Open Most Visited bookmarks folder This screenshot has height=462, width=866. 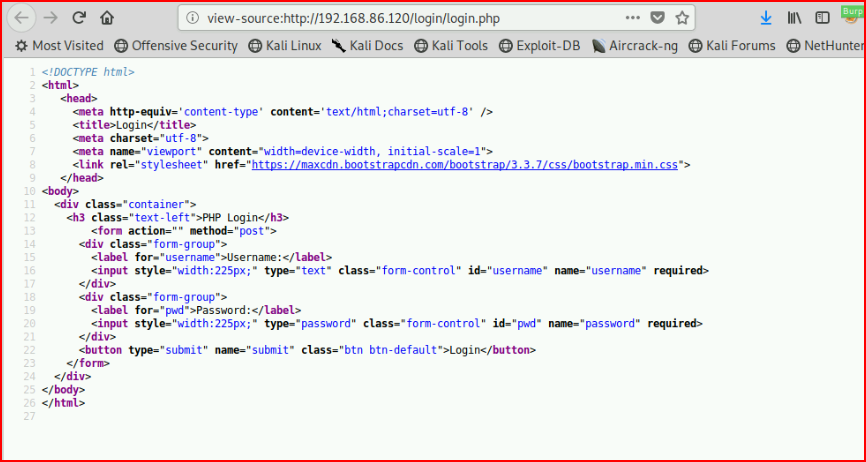(59, 46)
